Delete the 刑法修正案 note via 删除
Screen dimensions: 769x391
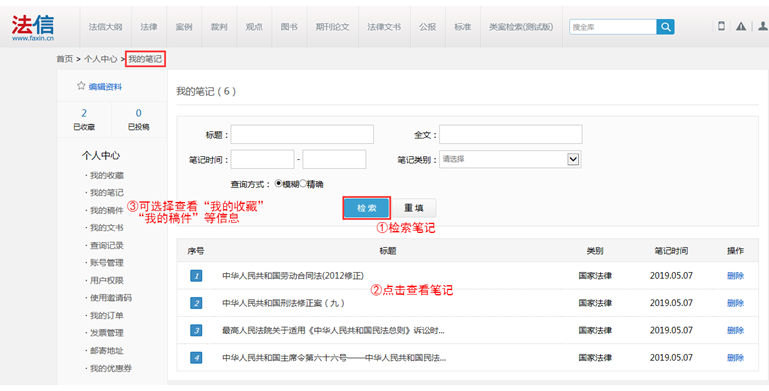point(735,303)
